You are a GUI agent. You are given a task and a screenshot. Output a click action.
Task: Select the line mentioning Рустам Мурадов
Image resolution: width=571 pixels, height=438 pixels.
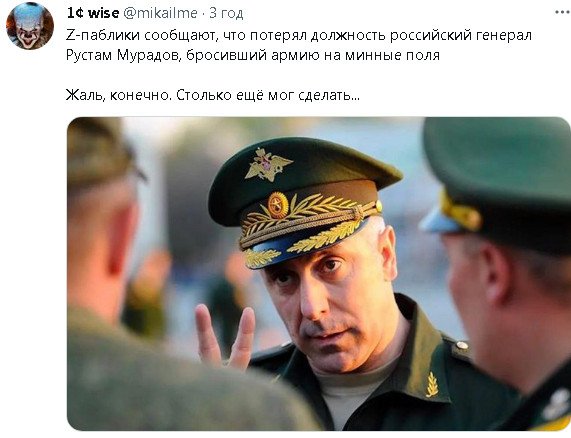click(x=253, y=55)
